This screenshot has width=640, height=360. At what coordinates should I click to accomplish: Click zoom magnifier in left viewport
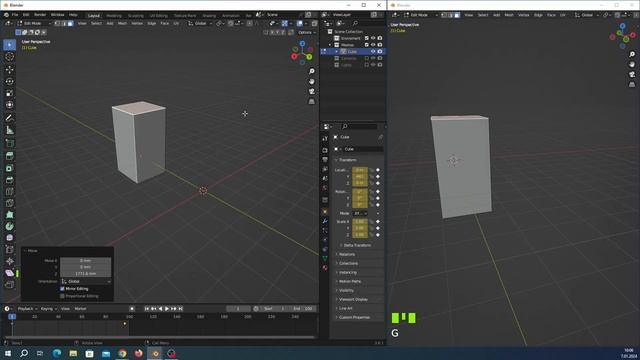(x=312, y=71)
